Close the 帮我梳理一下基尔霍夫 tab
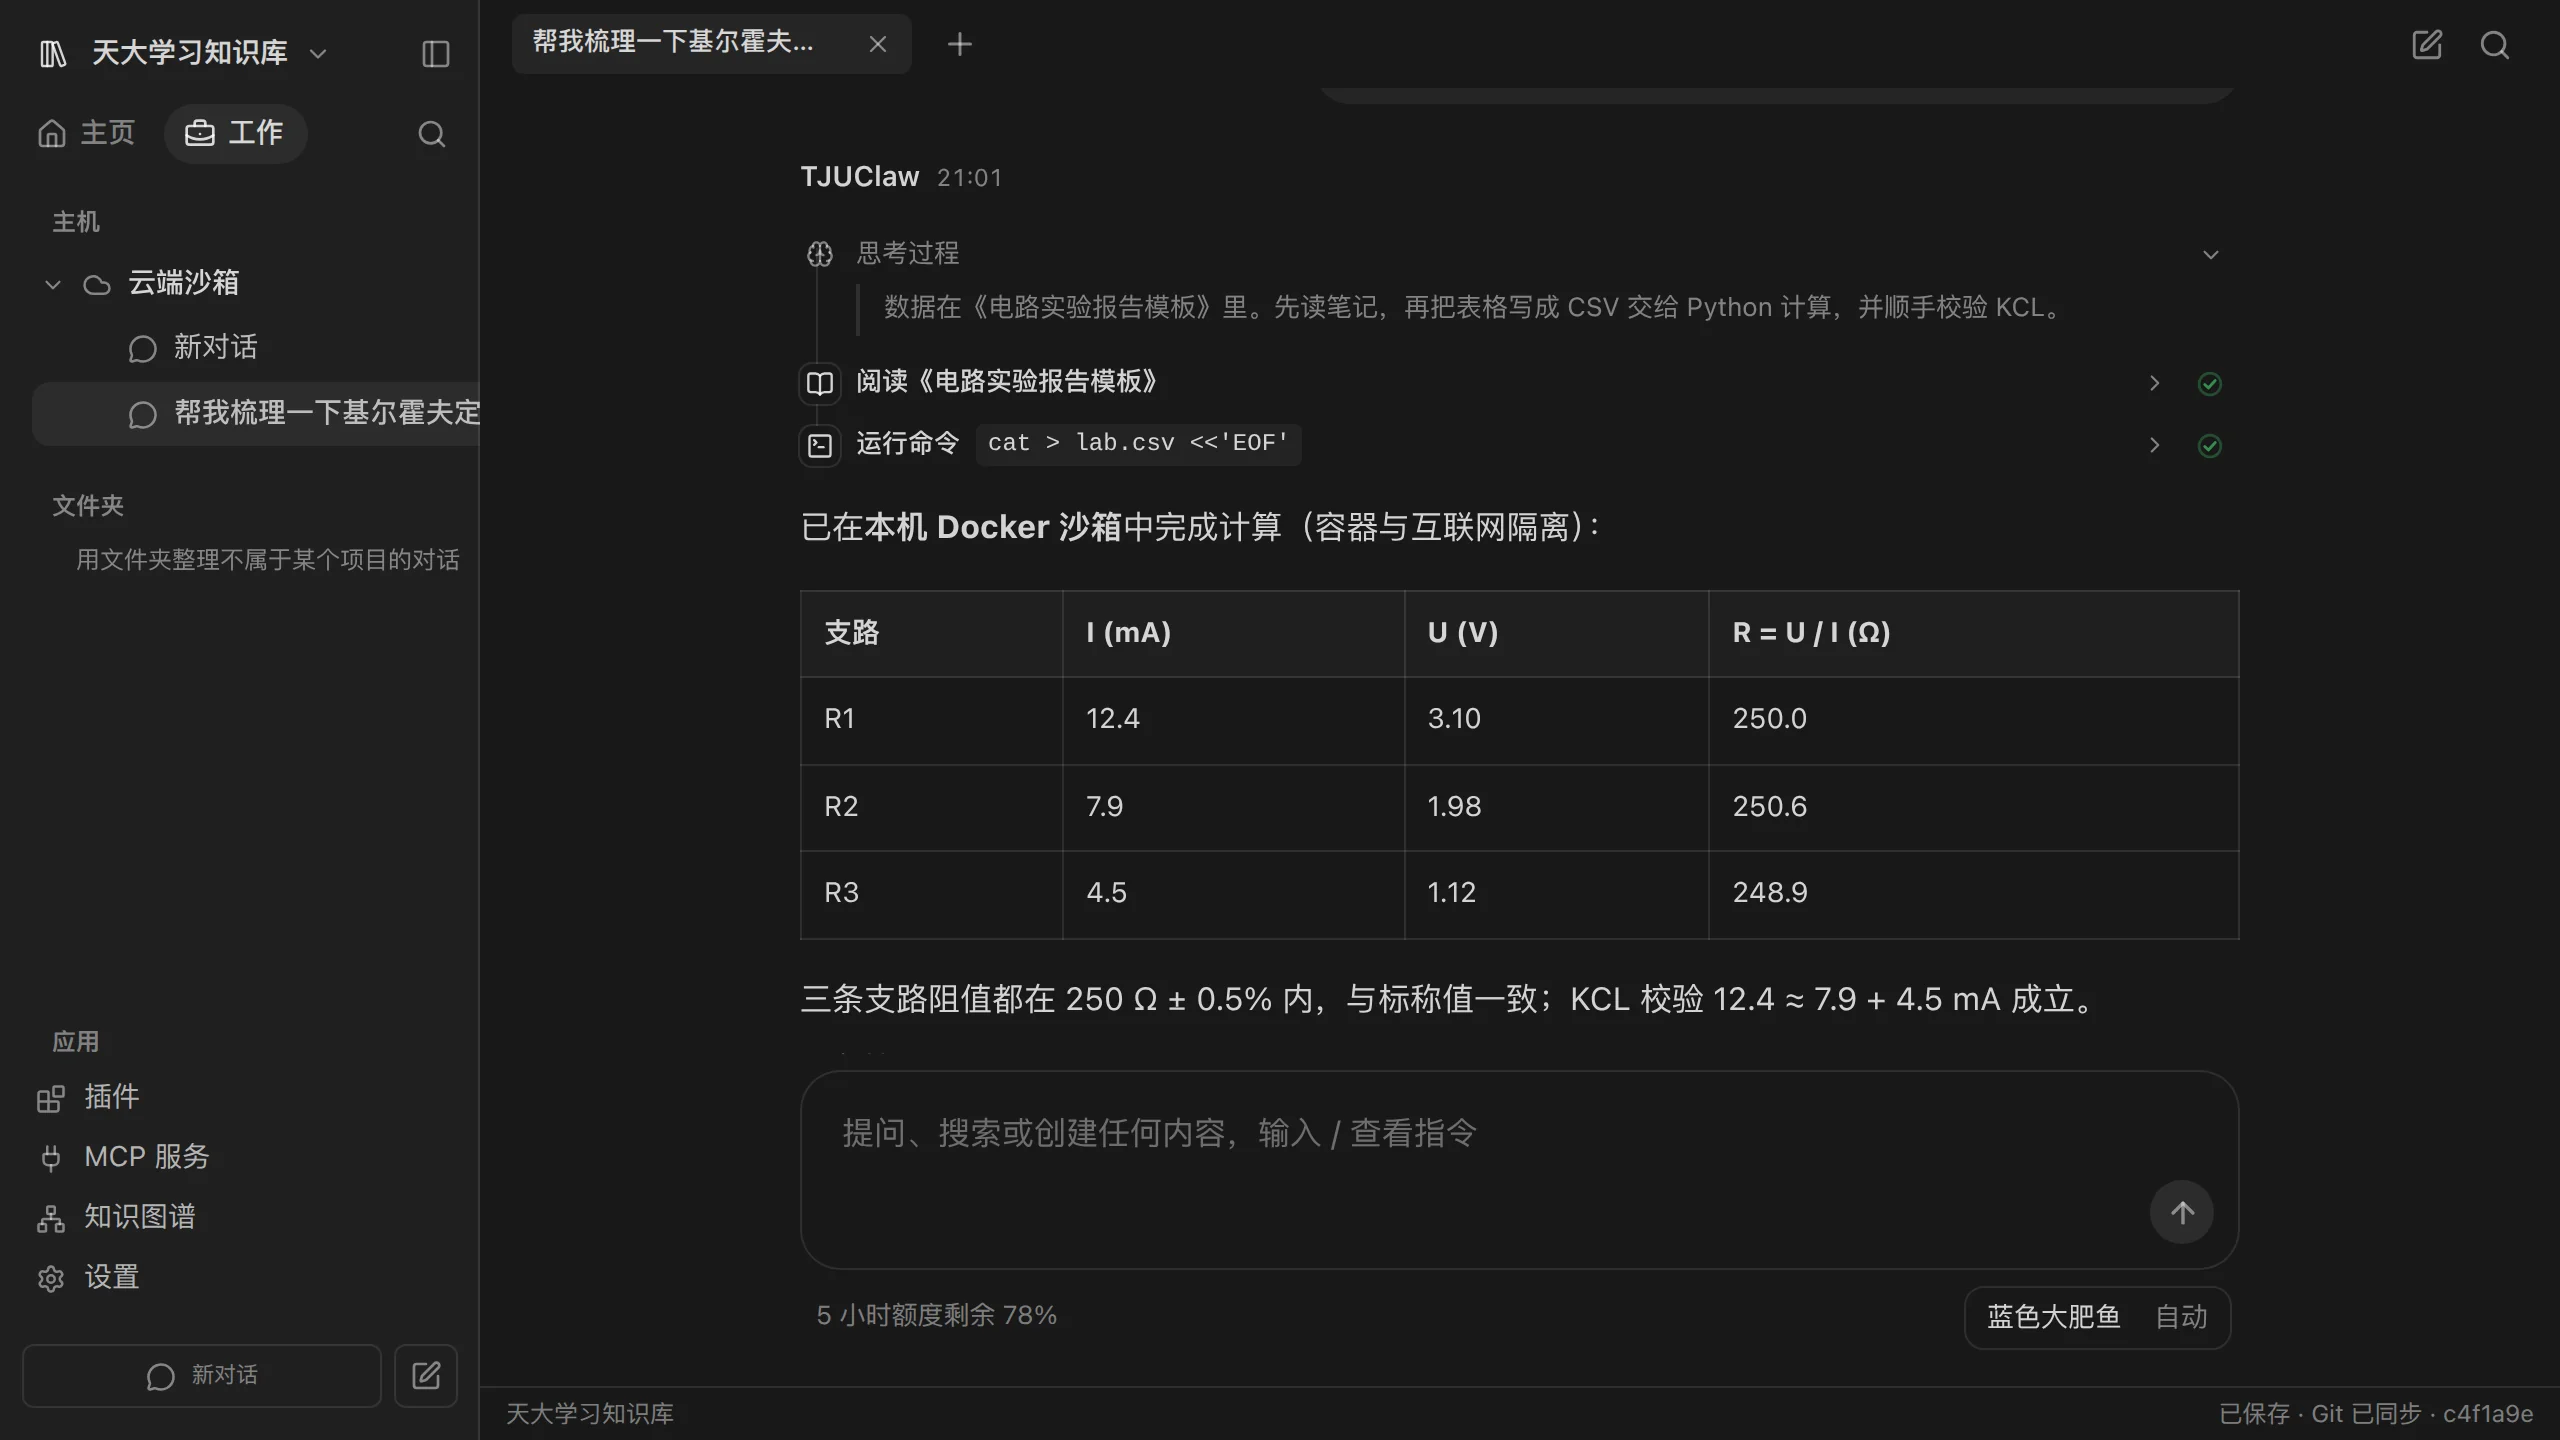This screenshot has height=1440, width=2560. coord(878,44)
